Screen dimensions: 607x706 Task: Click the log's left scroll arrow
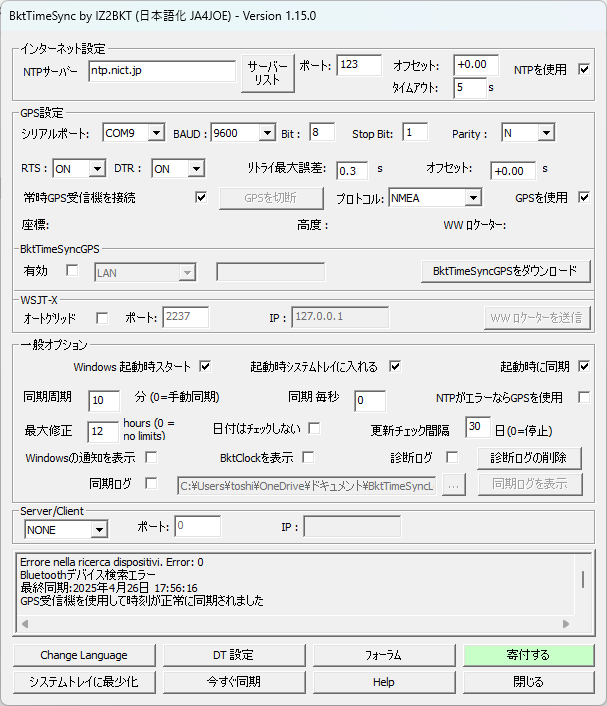(25, 624)
